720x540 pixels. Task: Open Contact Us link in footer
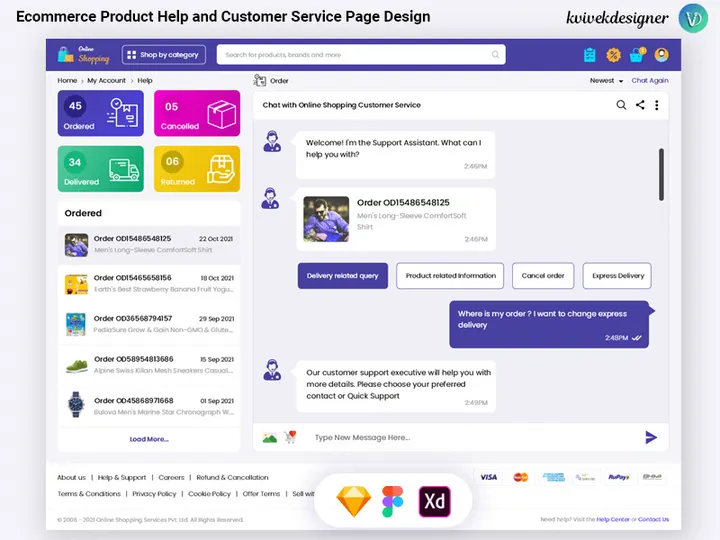pyautogui.click(x=653, y=519)
